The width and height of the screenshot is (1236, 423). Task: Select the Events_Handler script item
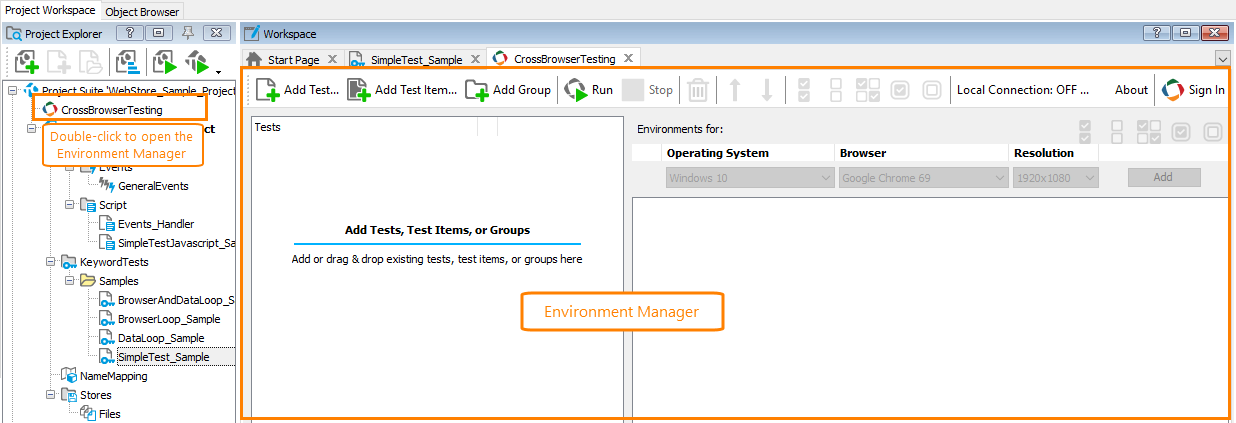click(156, 224)
